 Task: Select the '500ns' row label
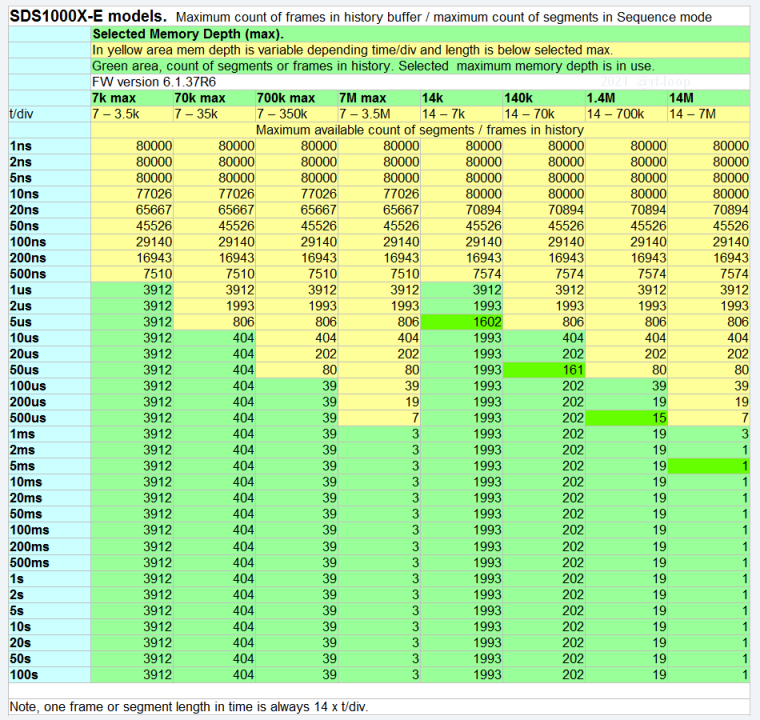[49, 274]
